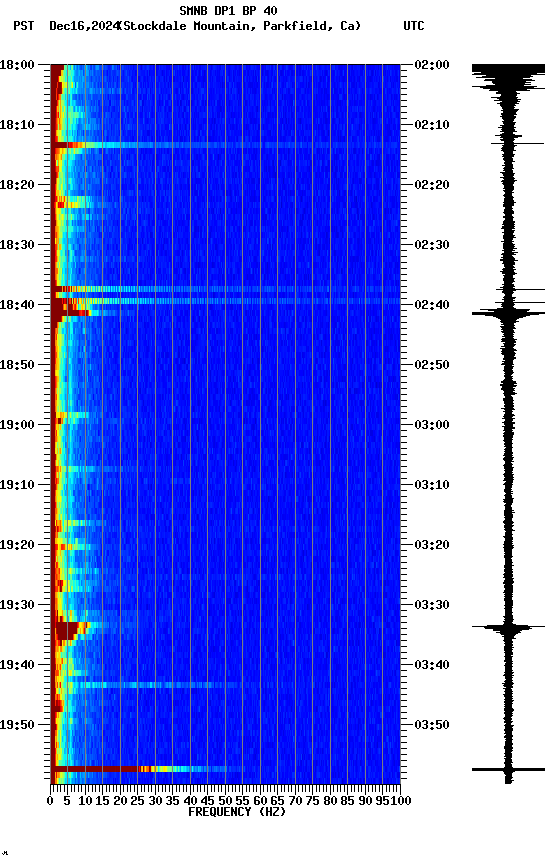Click the '02:00' UTC time label
Screen dimensions: 552x864
[432, 65]
